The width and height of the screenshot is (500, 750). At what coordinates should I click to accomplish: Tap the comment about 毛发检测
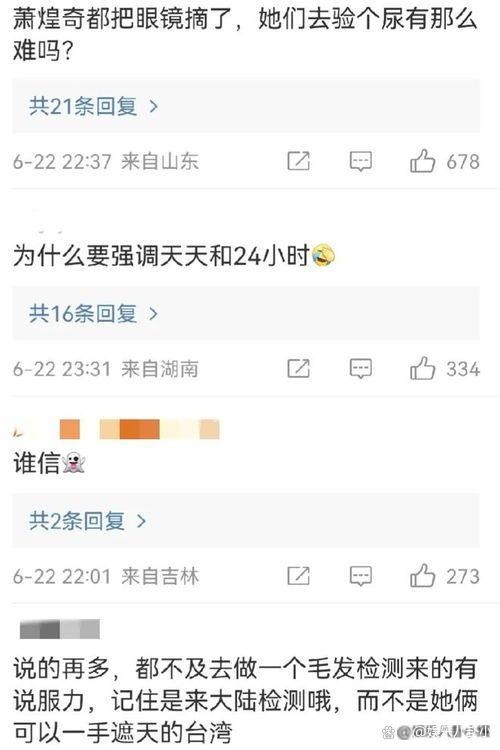(245, 700)
